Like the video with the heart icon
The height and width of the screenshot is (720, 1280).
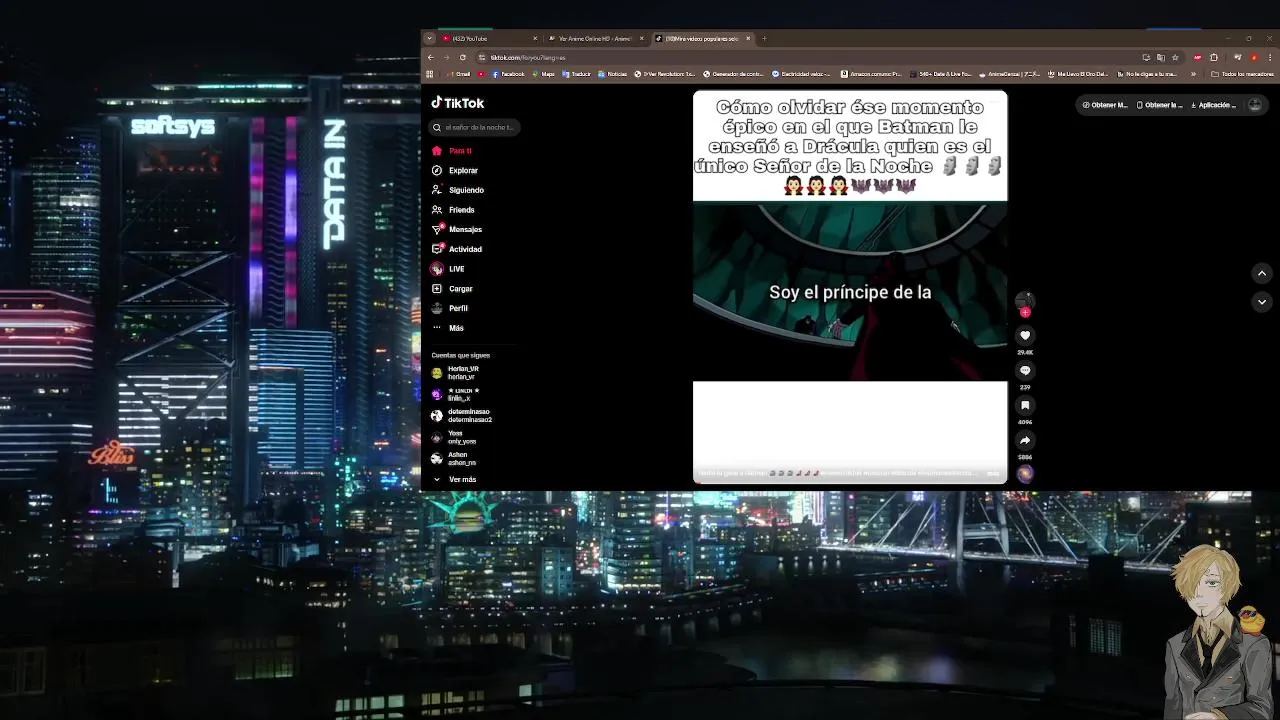[x=1025, y=336]
